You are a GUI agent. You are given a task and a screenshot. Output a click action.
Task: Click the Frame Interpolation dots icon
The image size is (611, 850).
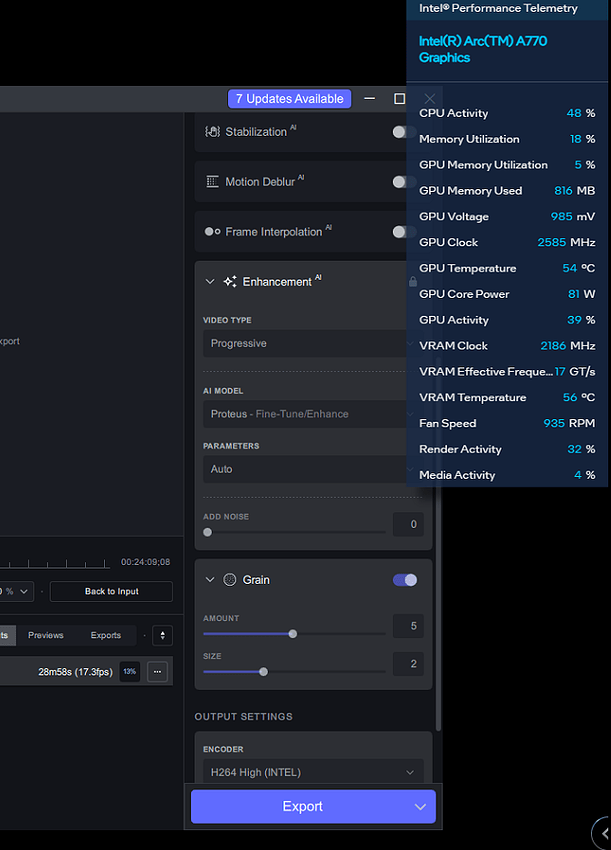[x=212, y=232]
